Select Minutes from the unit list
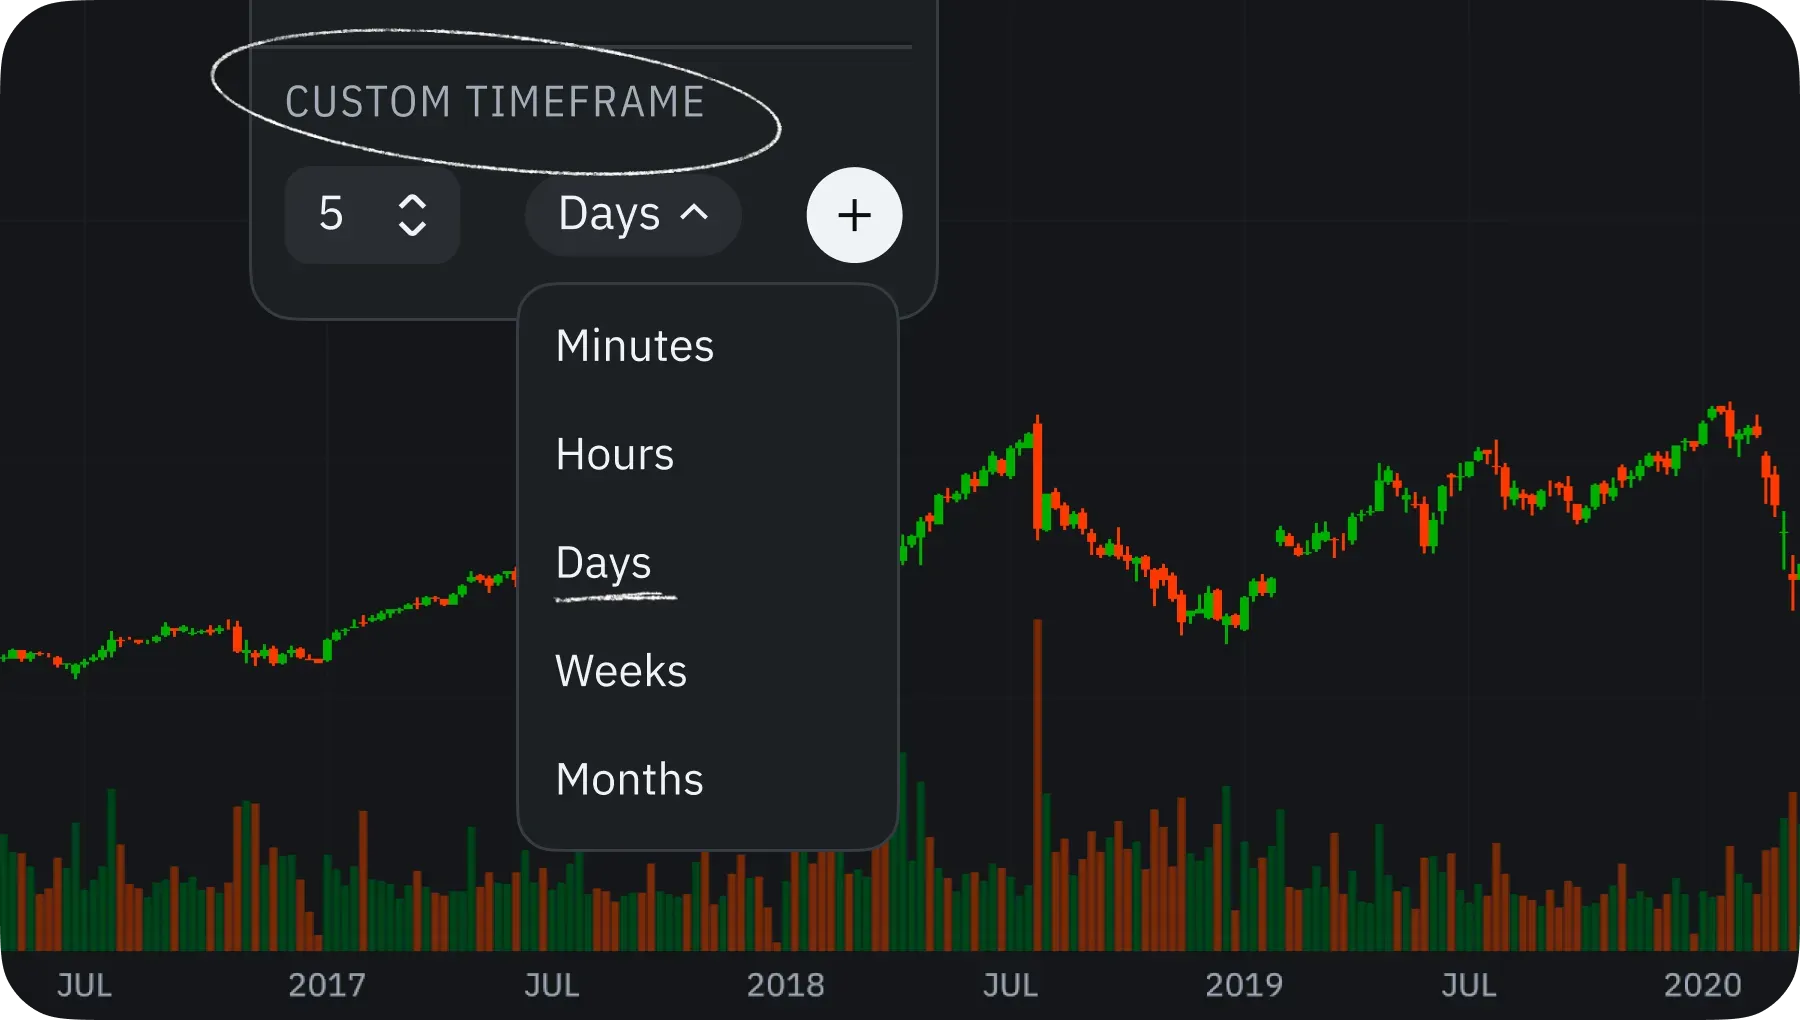This screenshot has height=1020, width=1800. (x=635, y=346)
